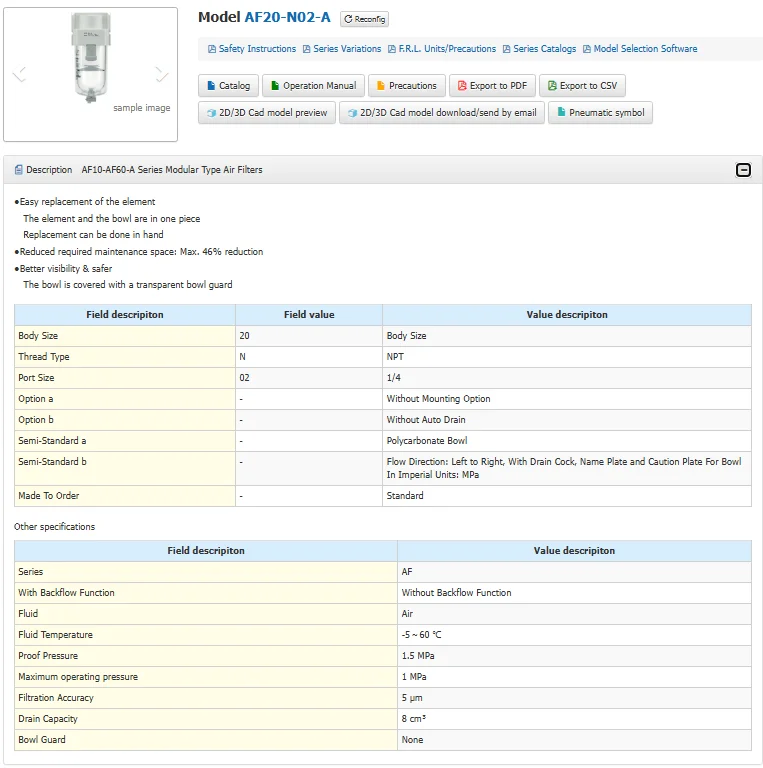The image size is (763, 768).
Task: Click the 'NPT' value description cell
Action: point(567,357)
